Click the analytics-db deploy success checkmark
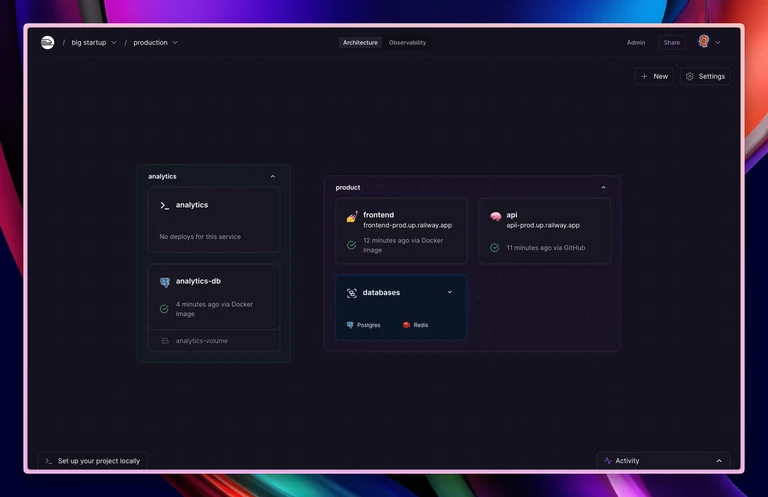Viewport: 768px width, 497px height. [164, 309]
